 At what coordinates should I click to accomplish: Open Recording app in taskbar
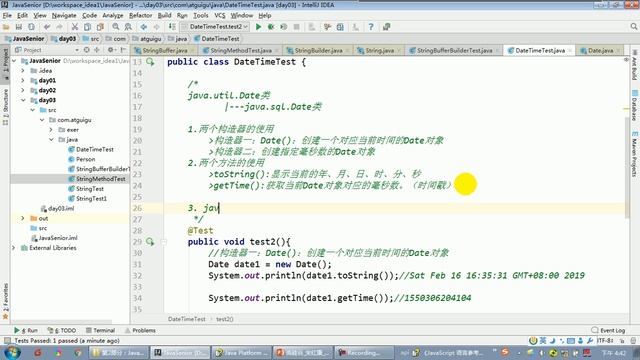(364, 352)
